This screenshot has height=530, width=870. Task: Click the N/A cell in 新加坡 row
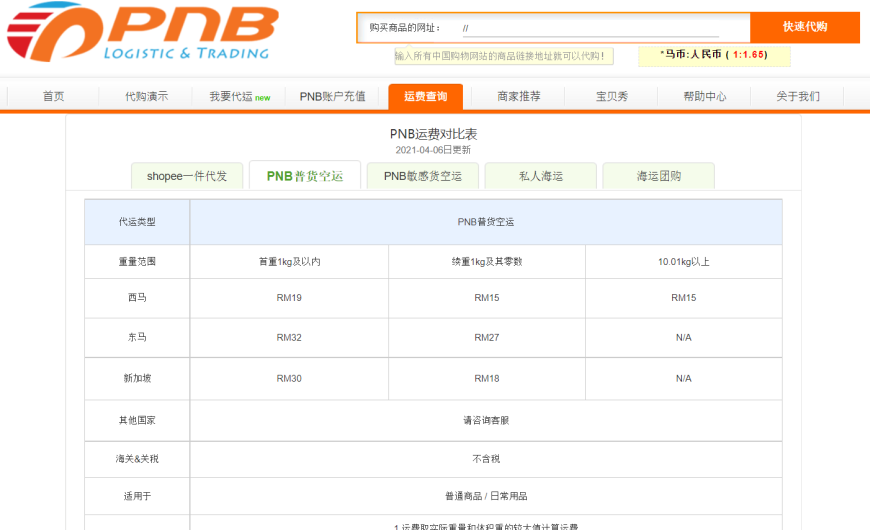pos(684,378)
